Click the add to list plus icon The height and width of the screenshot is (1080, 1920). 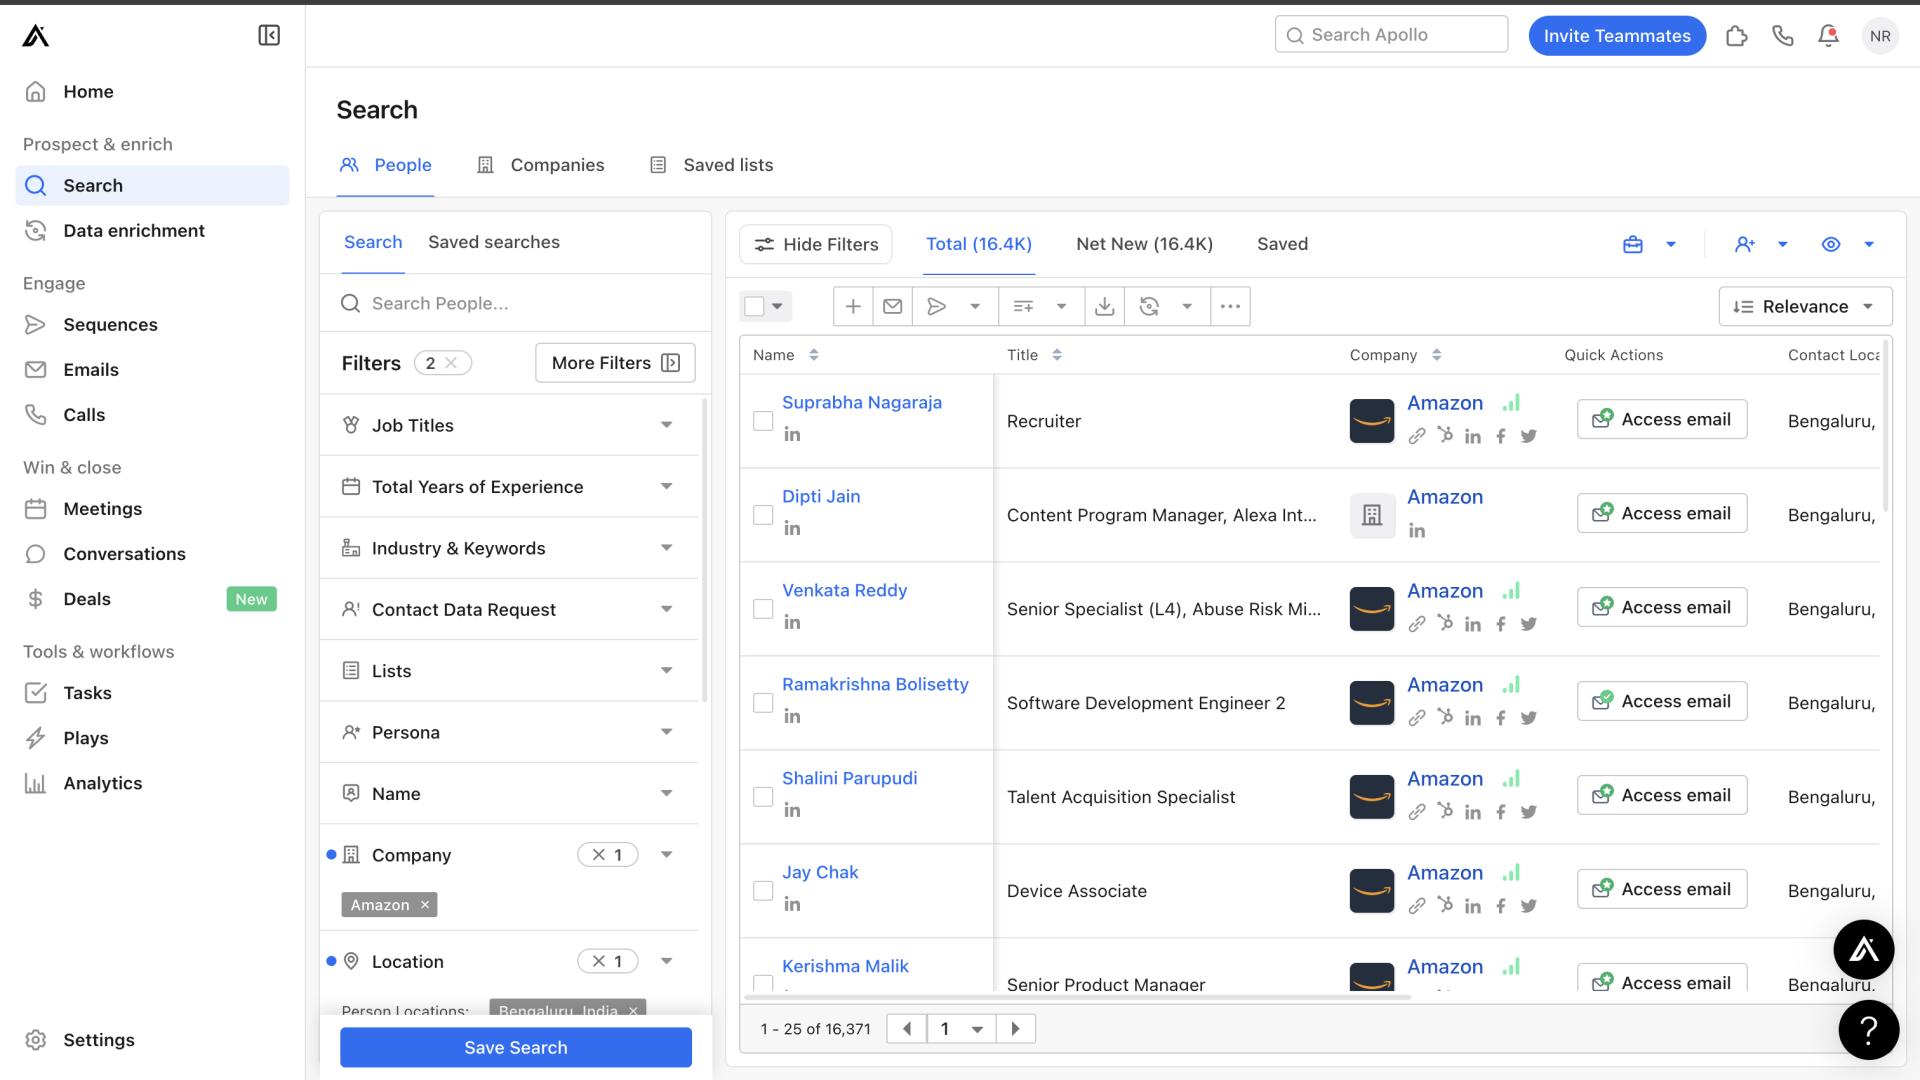(853, 307)
